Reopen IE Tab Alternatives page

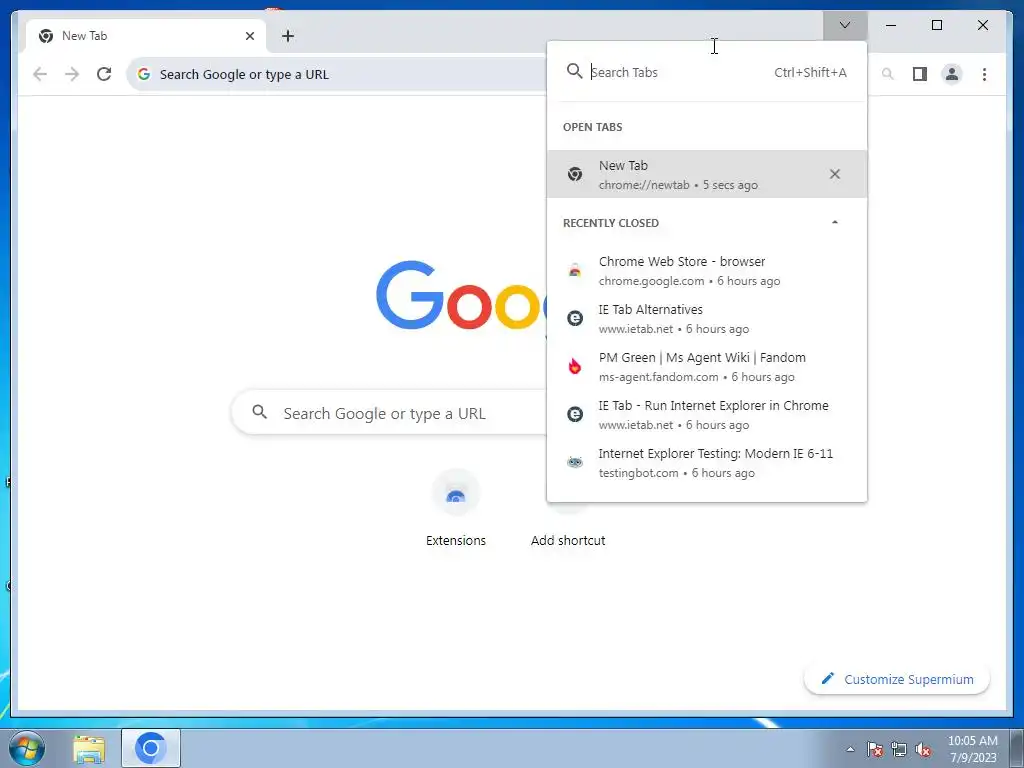[x=707, y=319]
